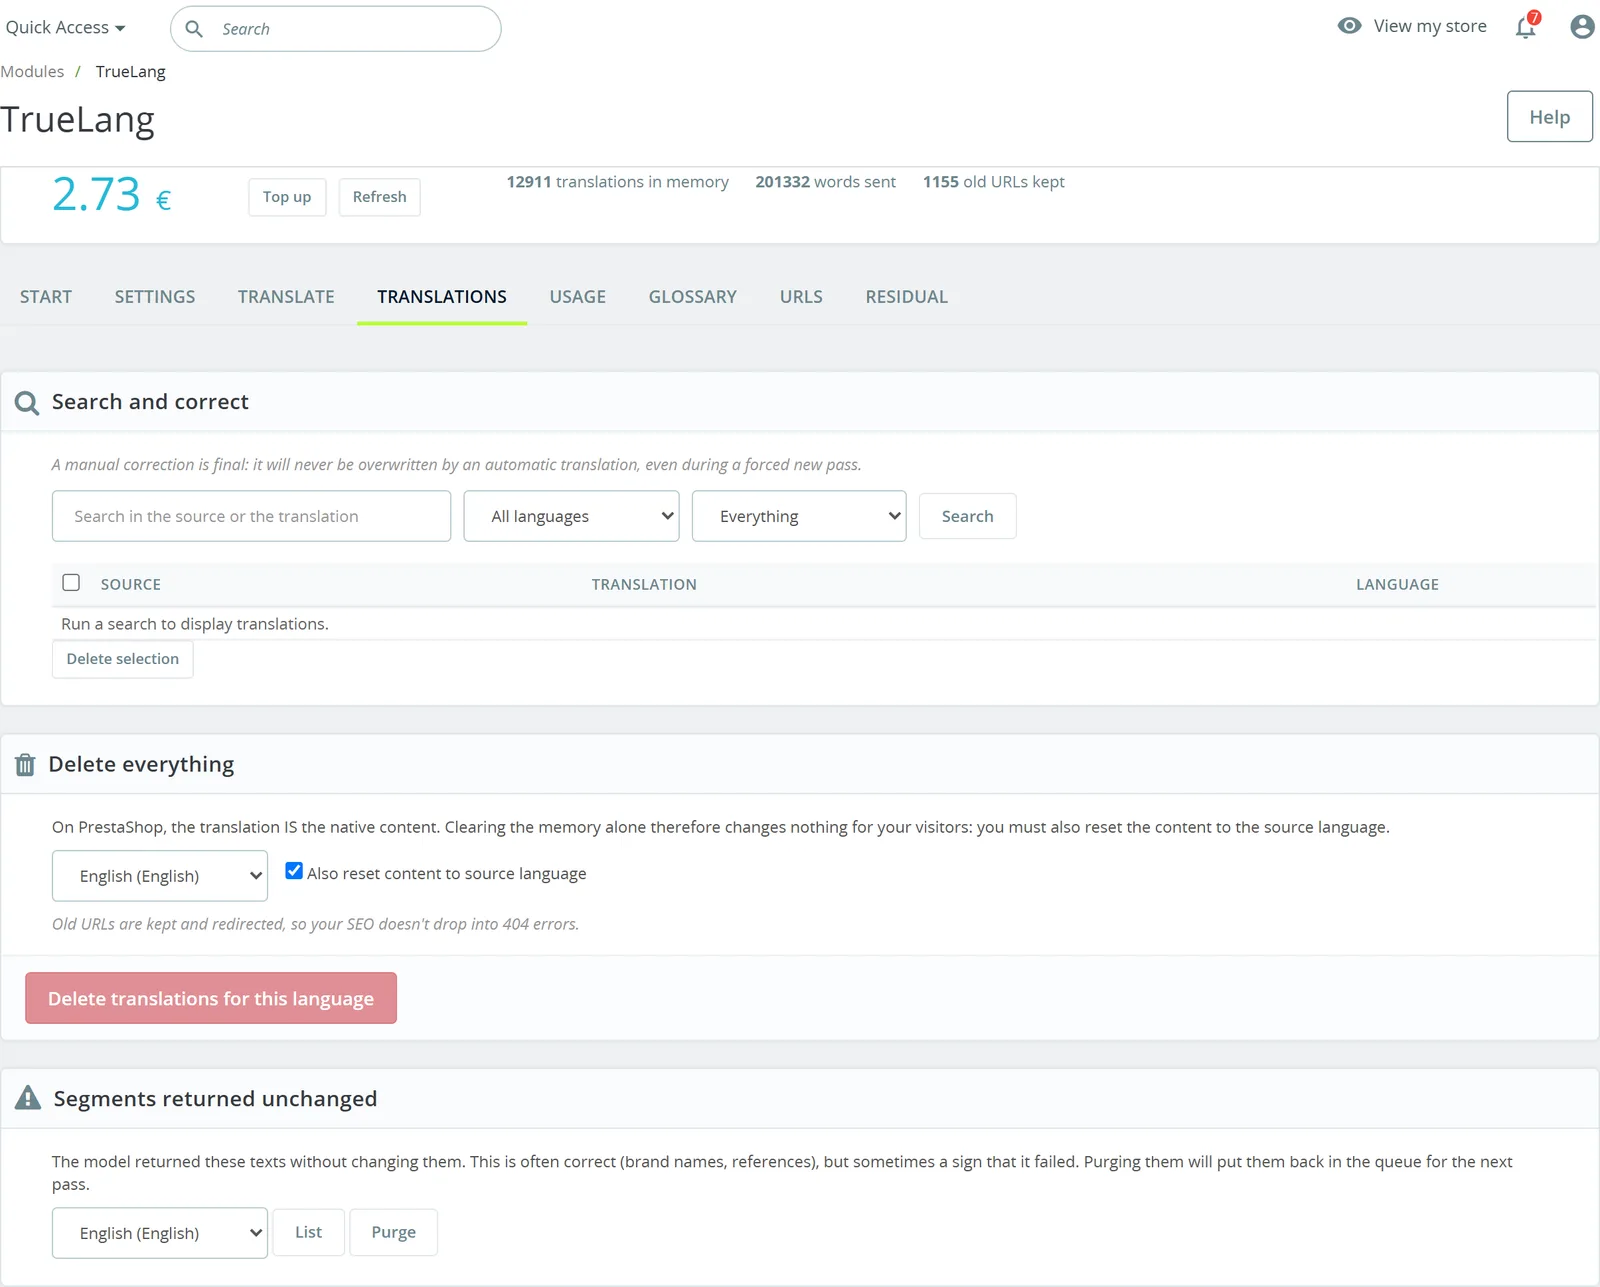Refresh the balance with Refresh button
The image size is (1600, 1287).
click(x=380, y=197)
